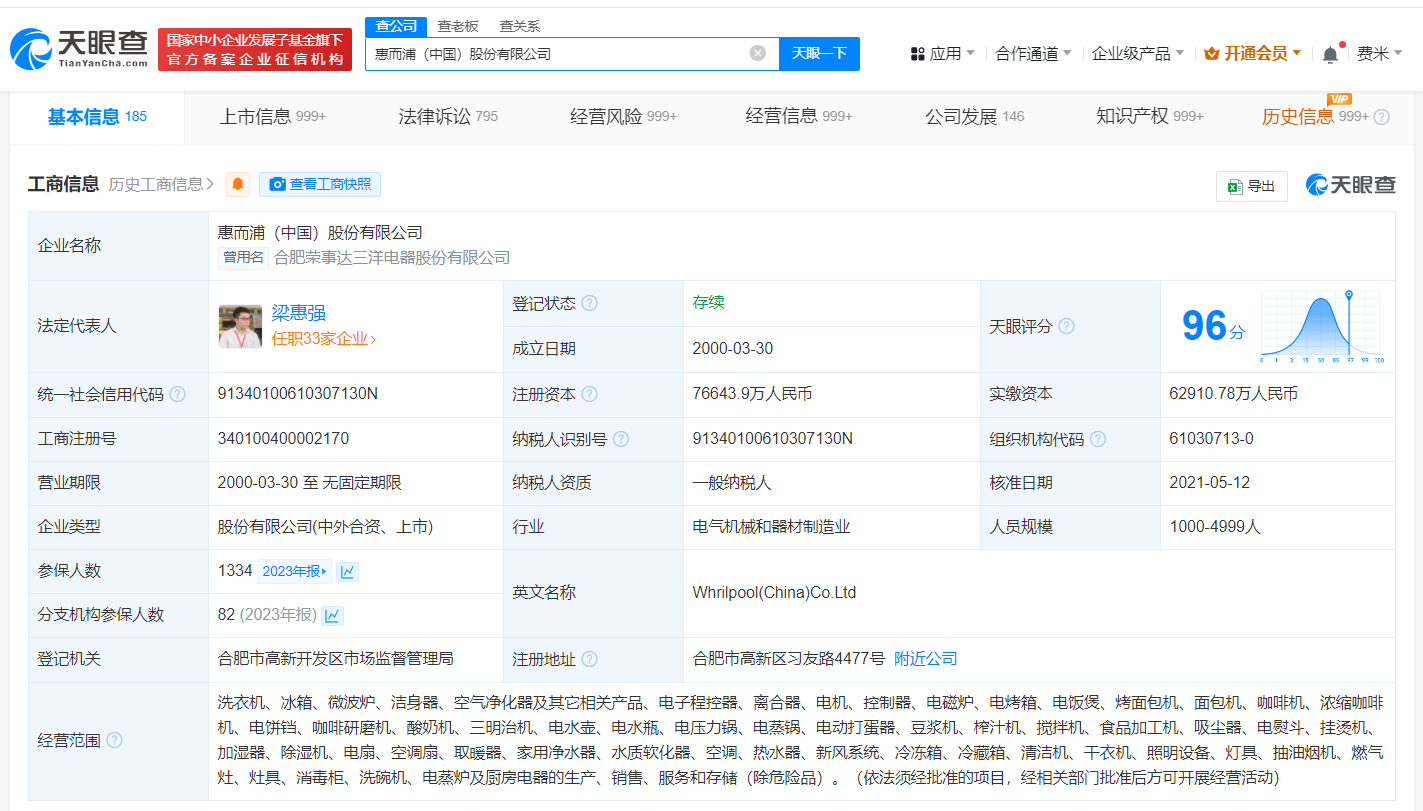This screenshot has height=811, width=1423.
Task: Click the photo of 梁惠强
Action: pyautogui.click(x=240, y=326)
